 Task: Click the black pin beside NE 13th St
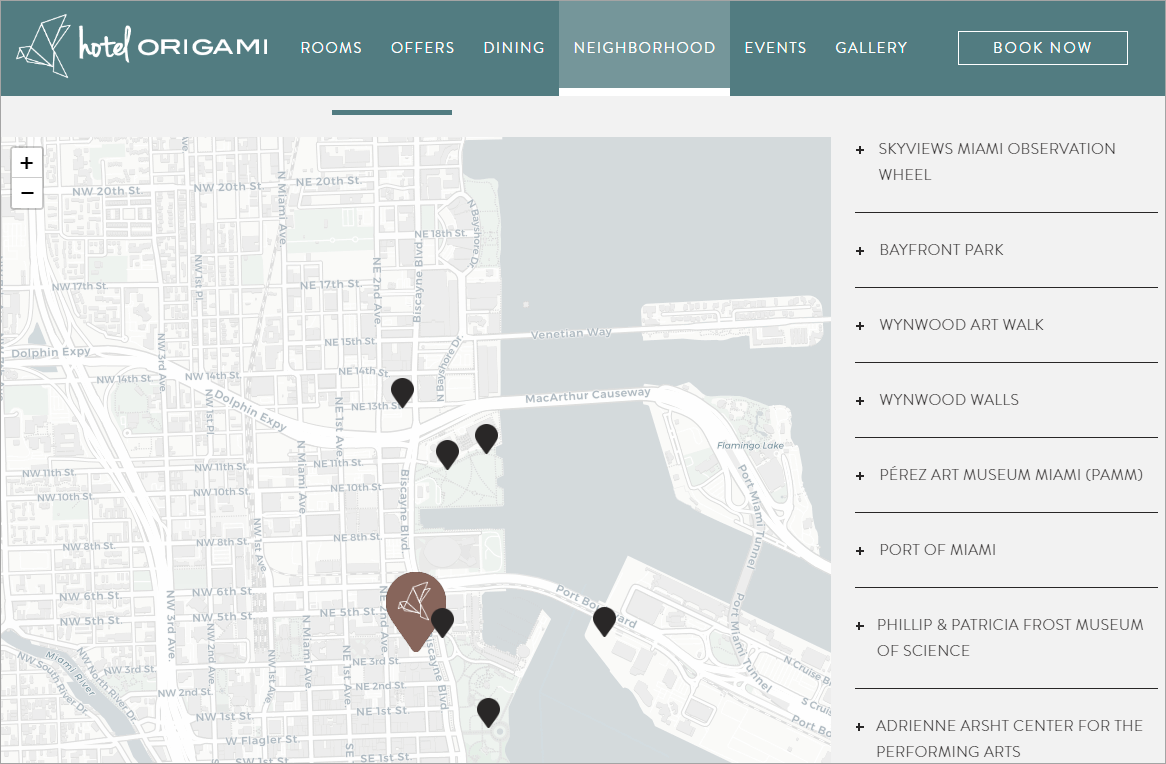pos(402,392)
